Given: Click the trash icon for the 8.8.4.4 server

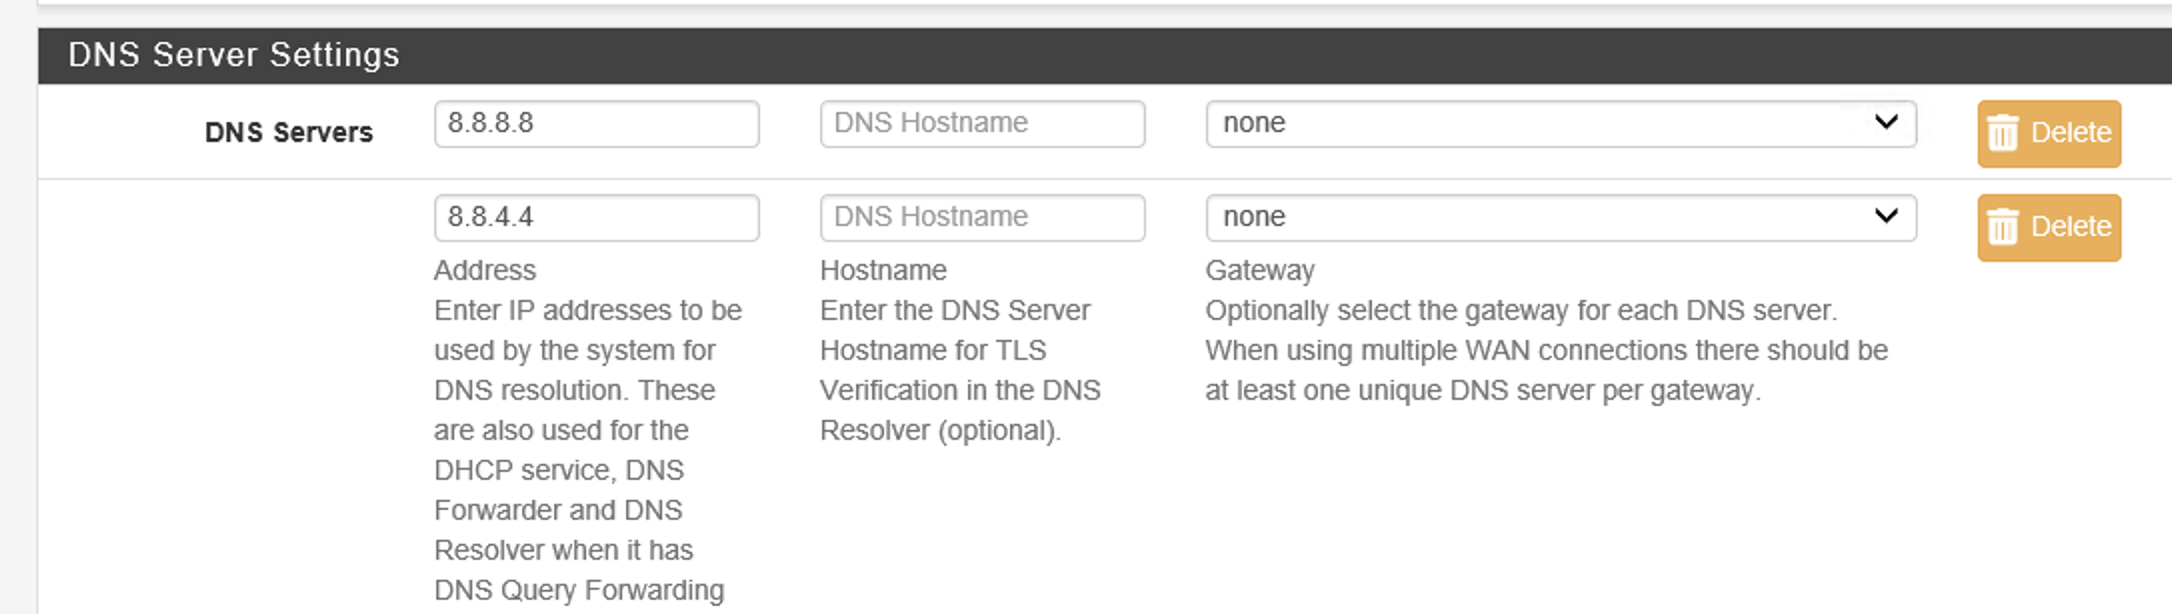Looking at the screenshot, I should coord(2003,227).
